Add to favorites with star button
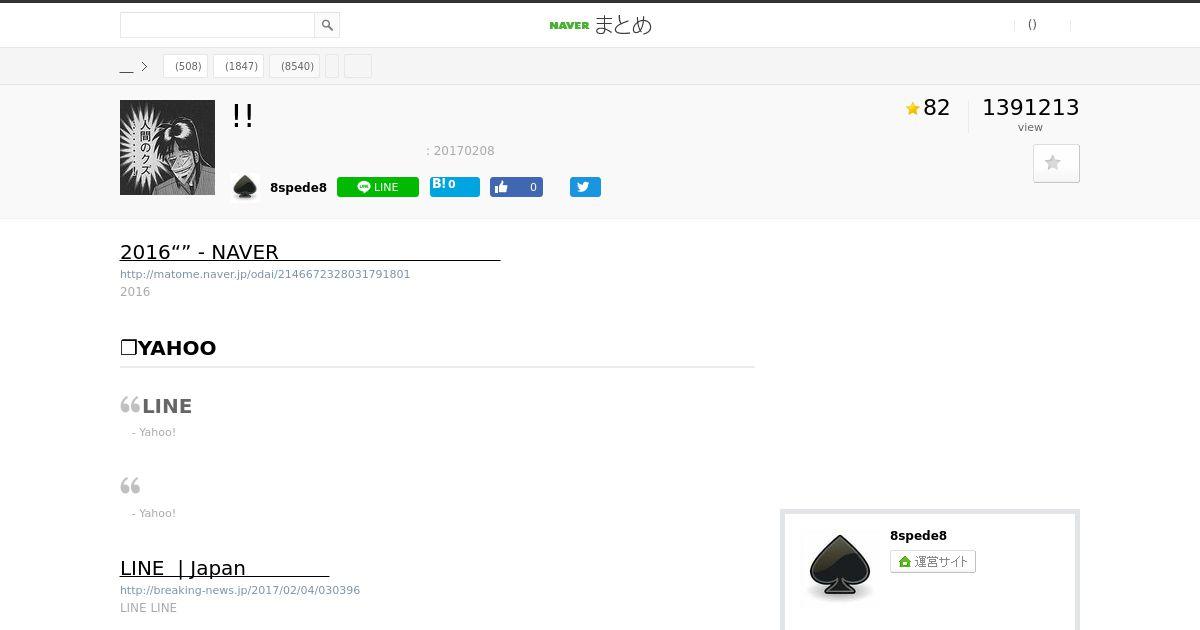This screenshot has height=630, width=1200. coord(1056,163)
